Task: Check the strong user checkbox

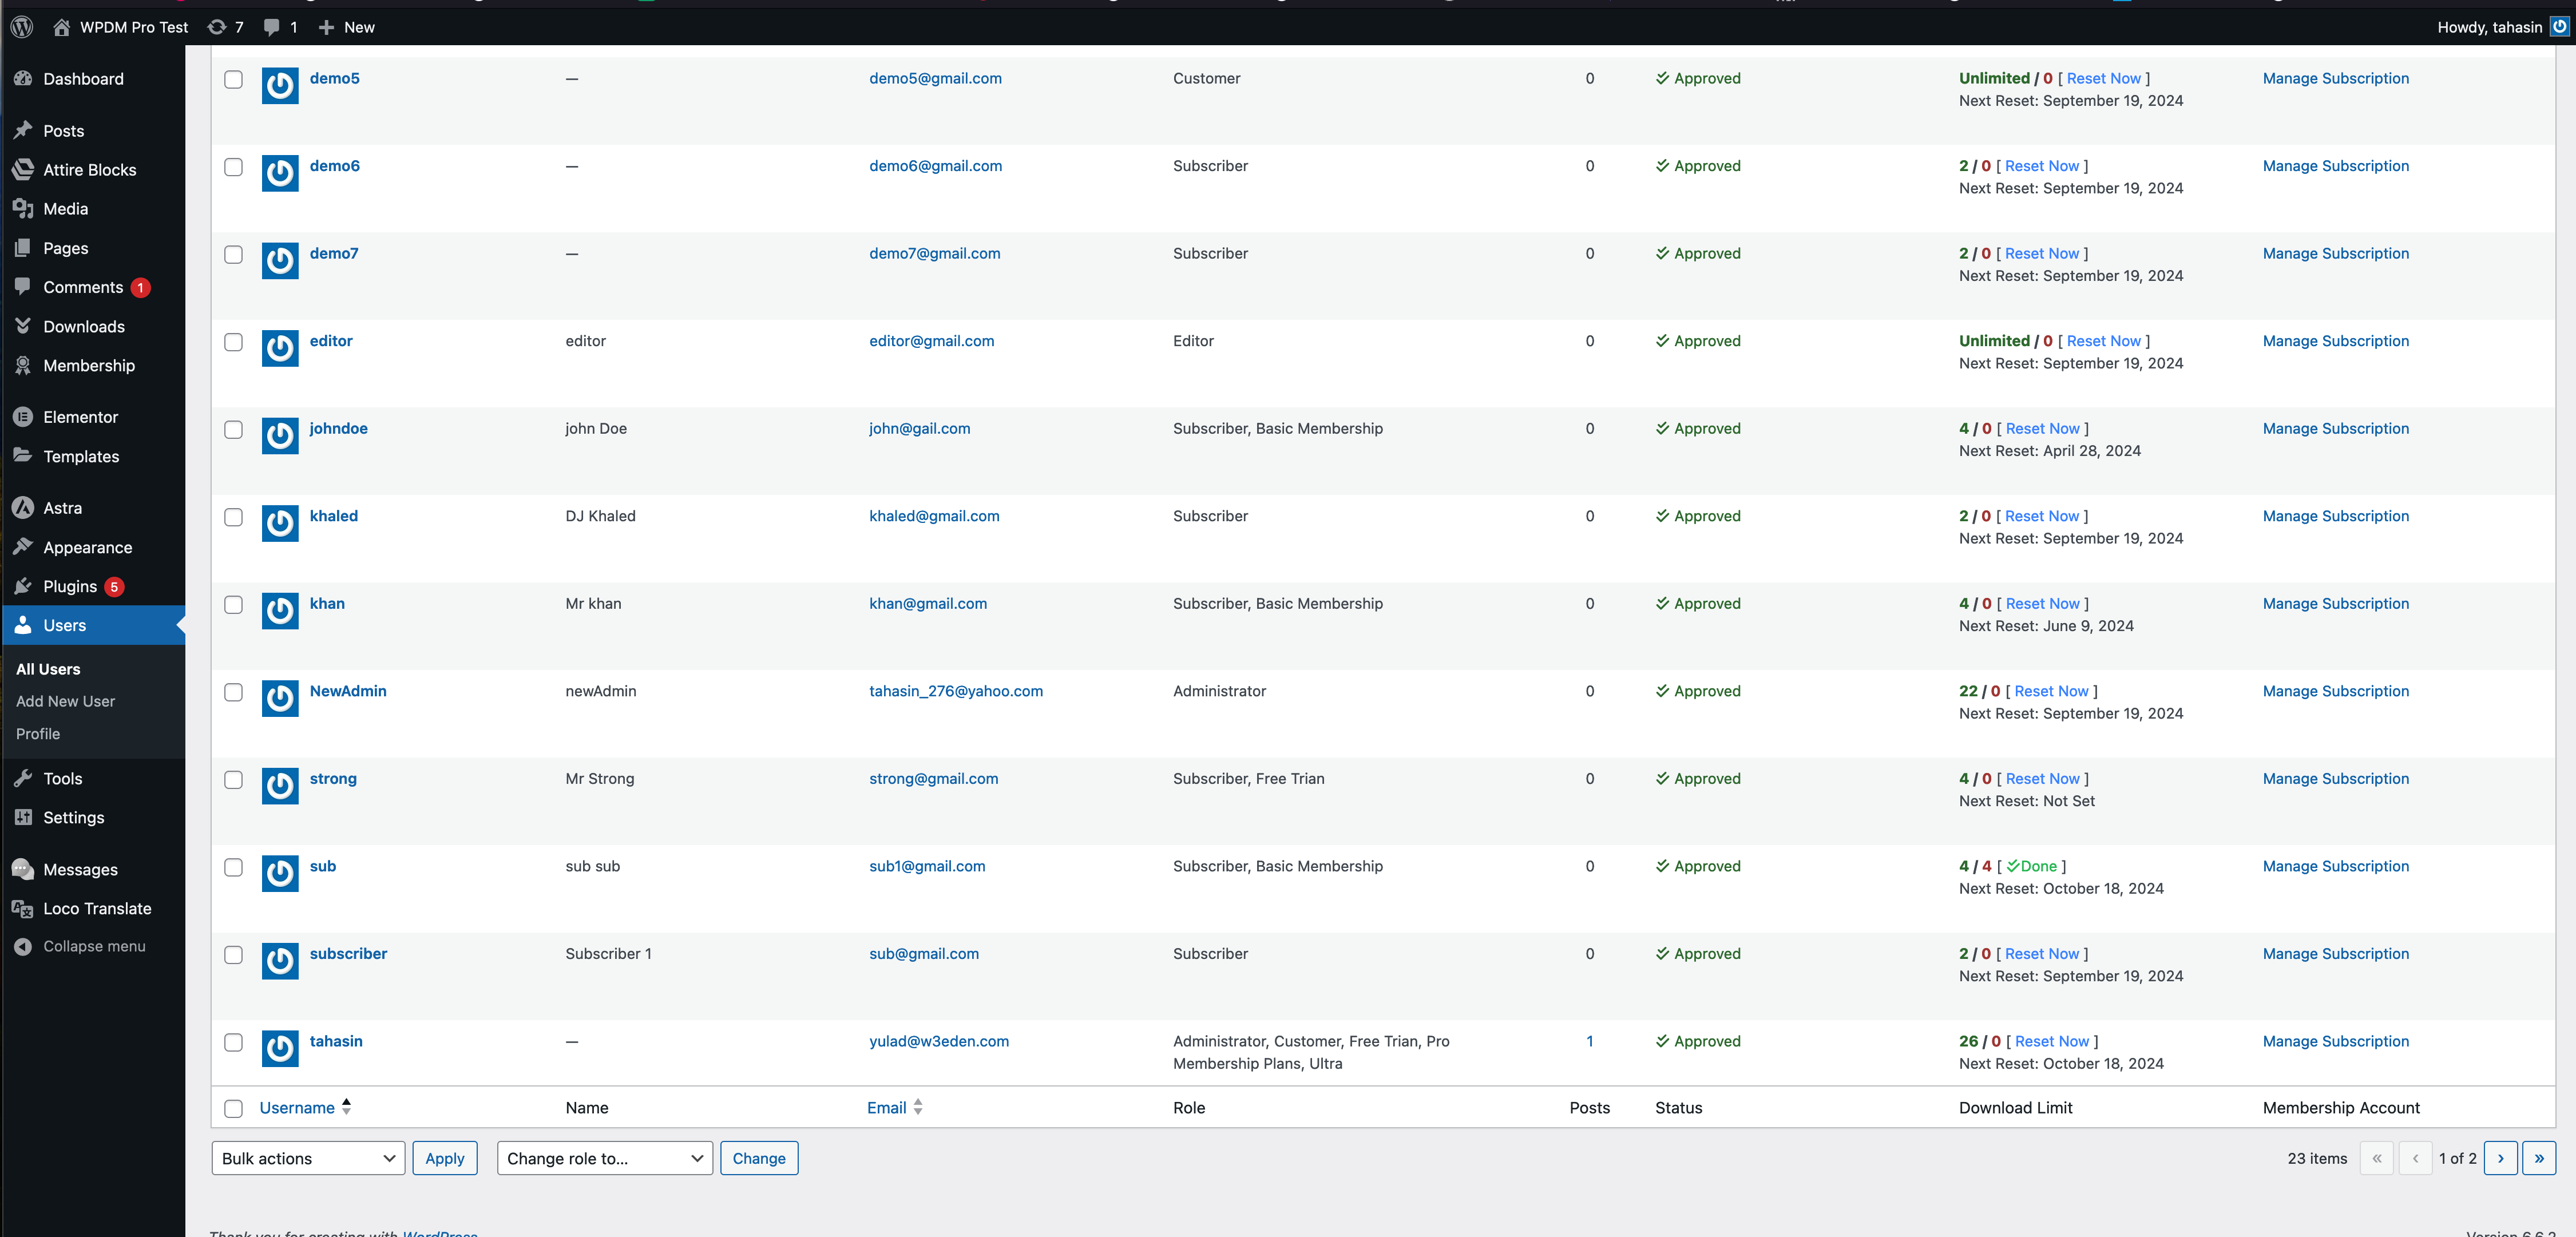Action: pyautogui.click(x=233, y=779)
